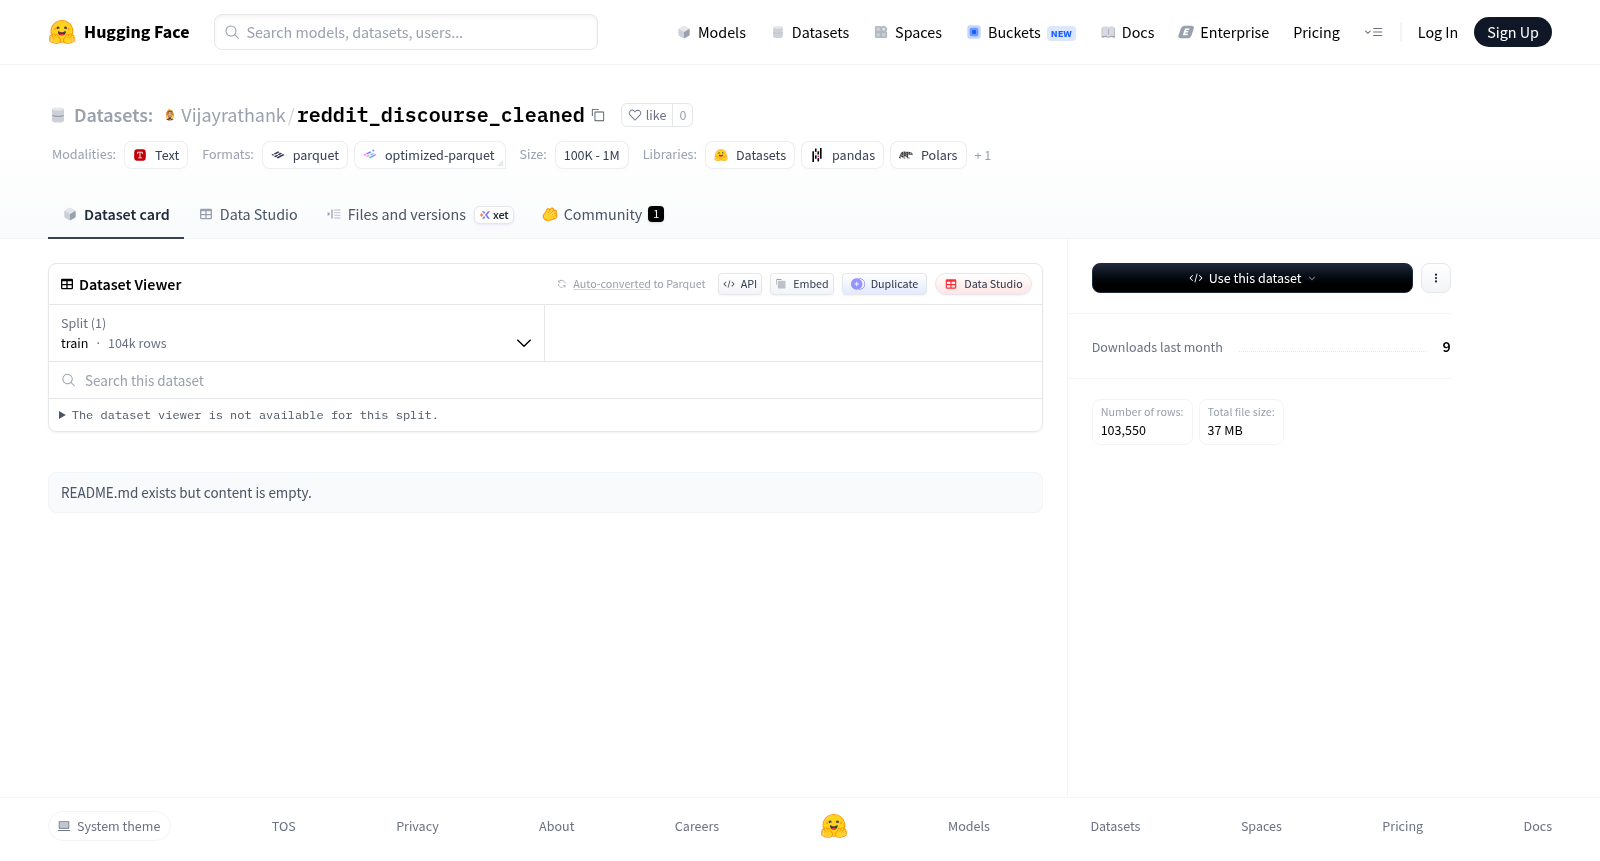Click the parquet format tag
The image size is (1600, 861).
[305, 155]
